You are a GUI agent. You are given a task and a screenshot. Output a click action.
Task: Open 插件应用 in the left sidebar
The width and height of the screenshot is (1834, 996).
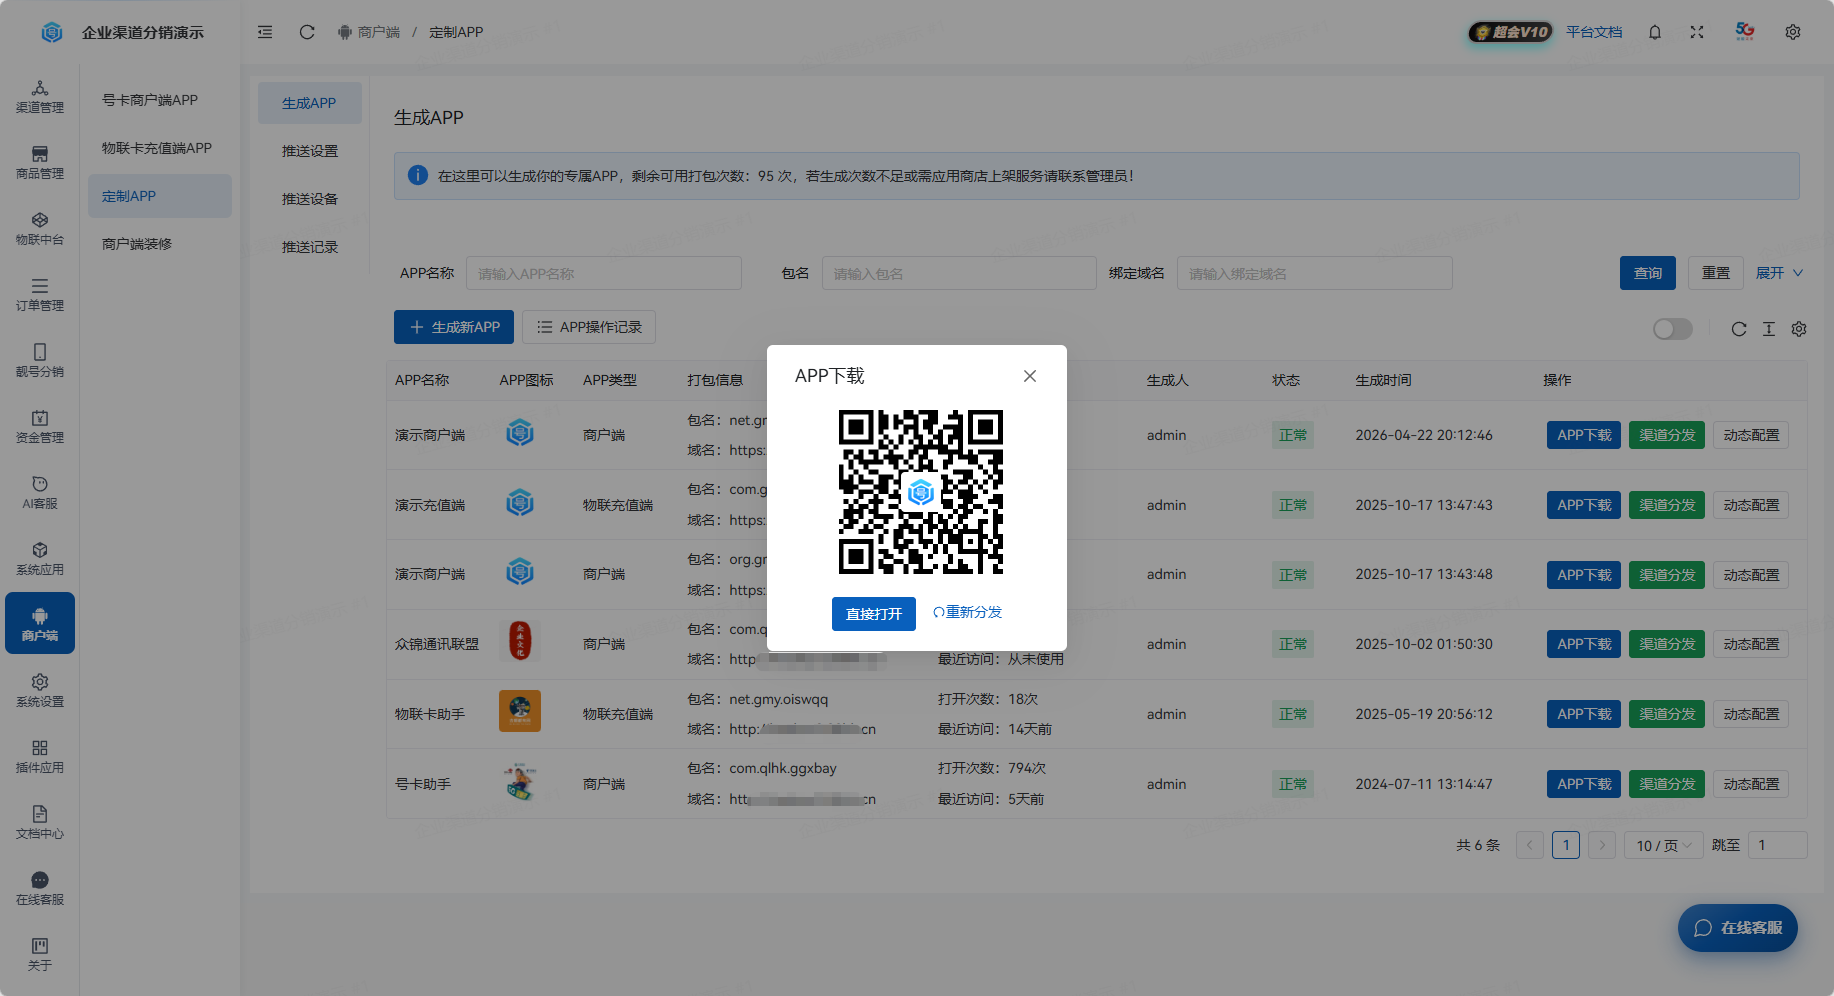(40, 757)
